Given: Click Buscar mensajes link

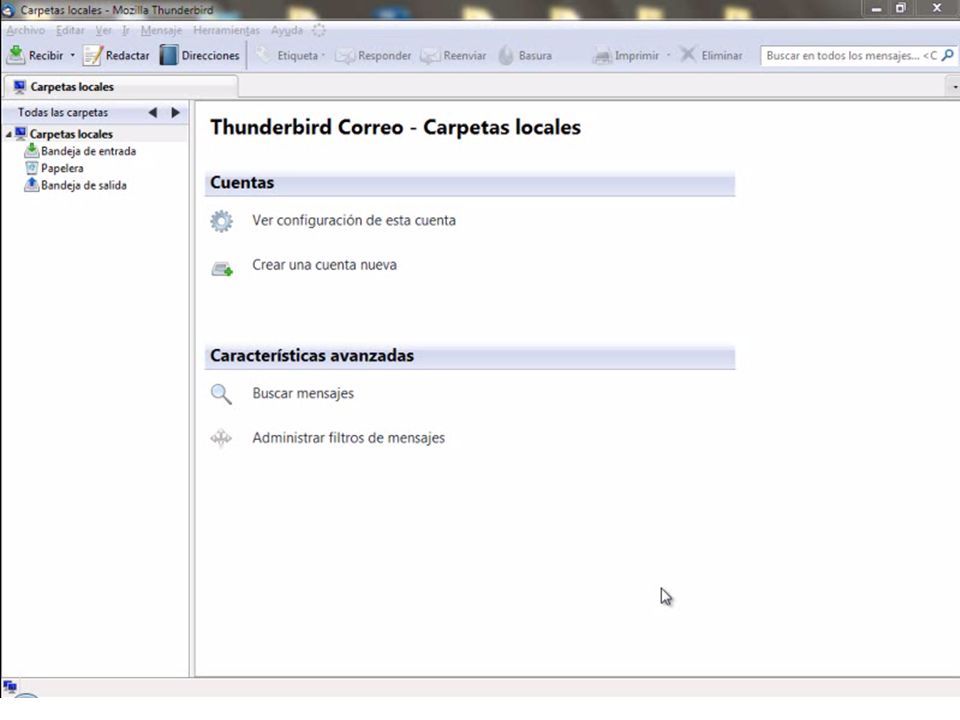Looking at the screenshot, I should click(303, 394).
